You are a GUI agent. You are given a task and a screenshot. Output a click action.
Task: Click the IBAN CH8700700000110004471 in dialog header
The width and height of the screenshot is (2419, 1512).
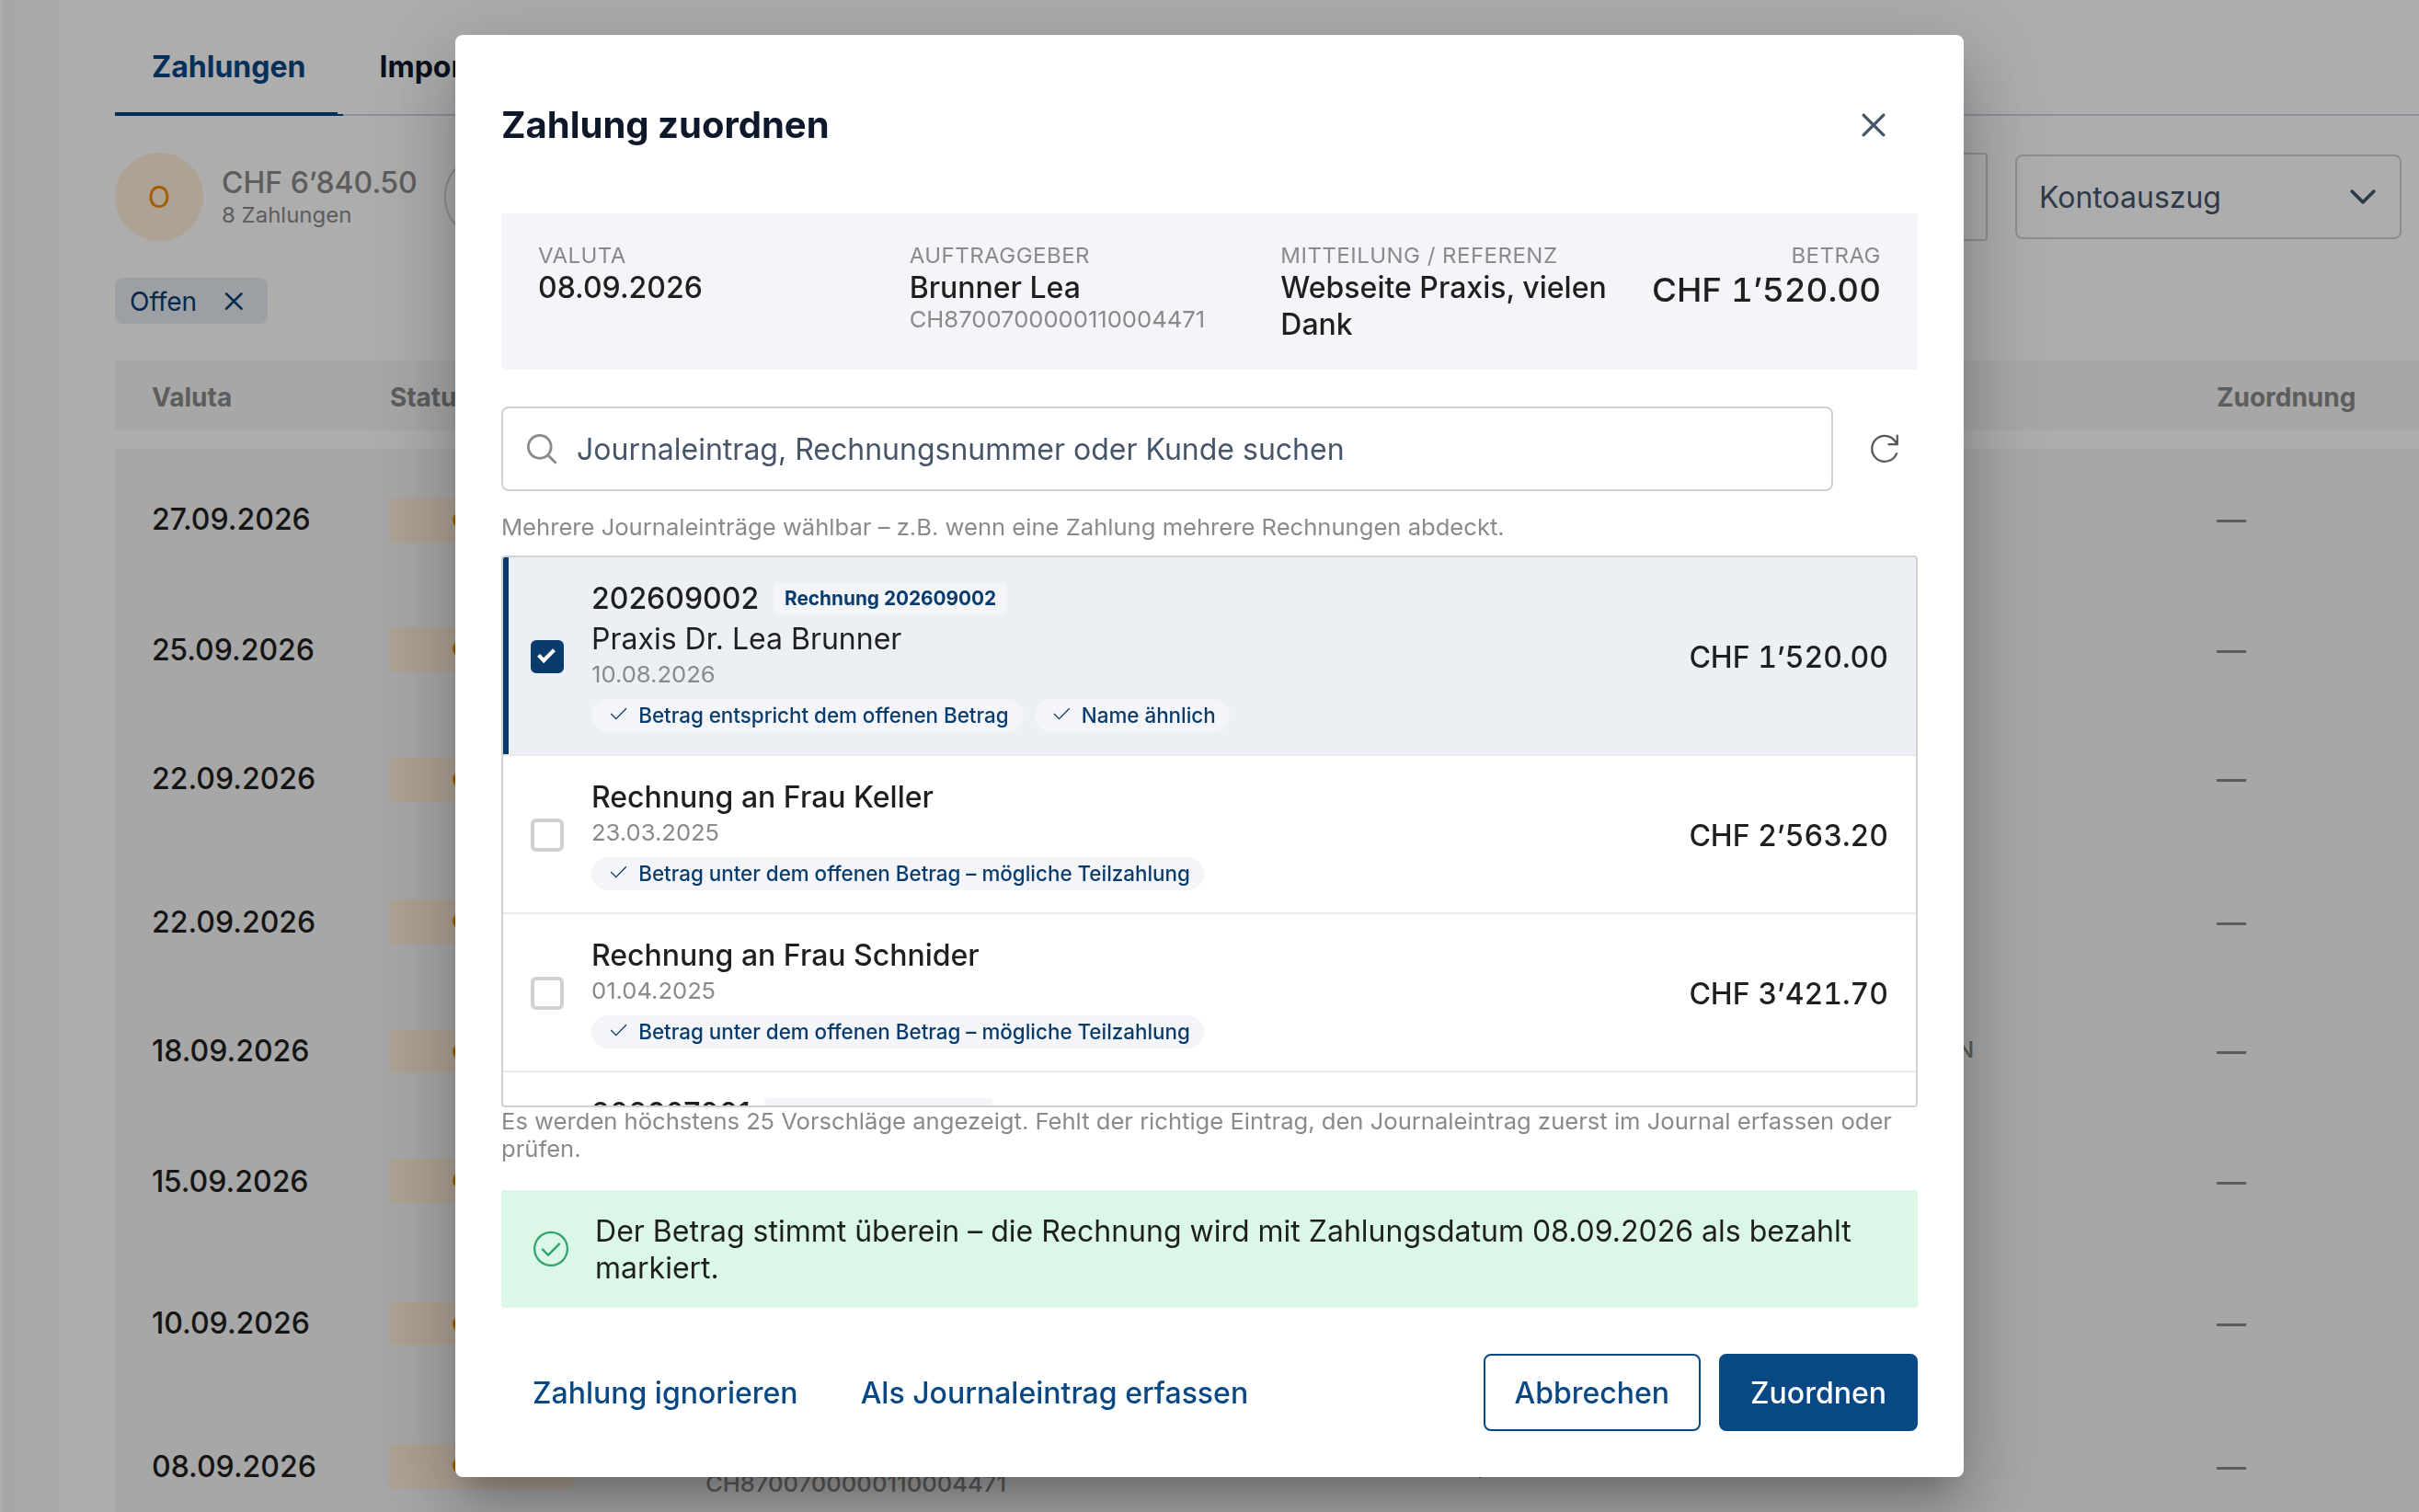1057,320
